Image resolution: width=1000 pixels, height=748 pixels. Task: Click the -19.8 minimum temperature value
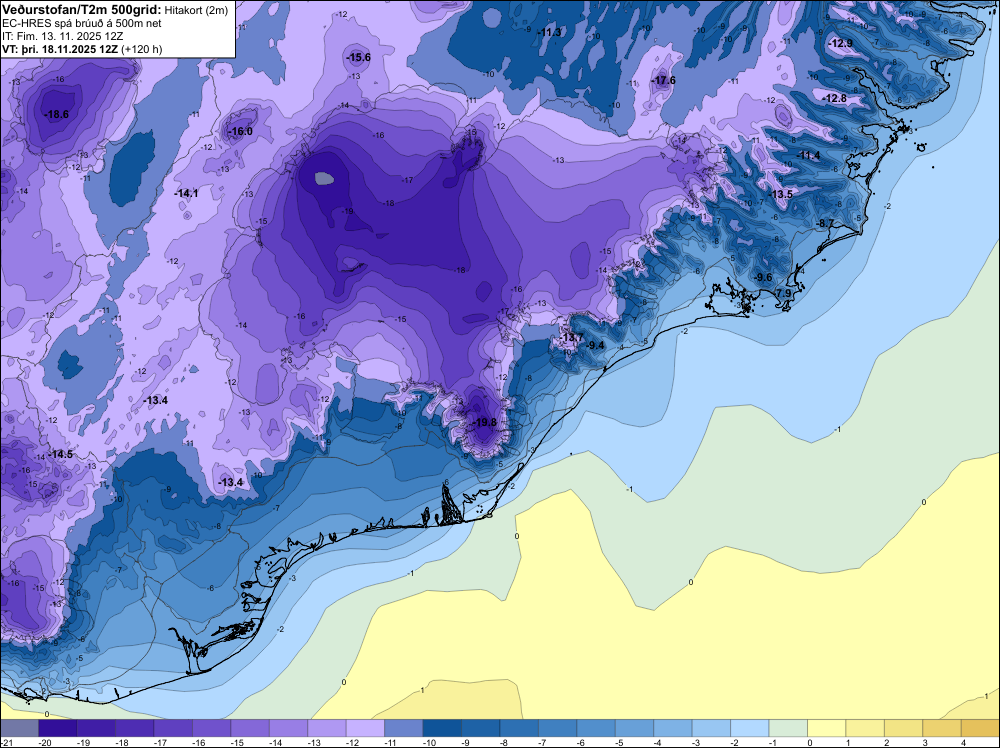tap(483, 423)
